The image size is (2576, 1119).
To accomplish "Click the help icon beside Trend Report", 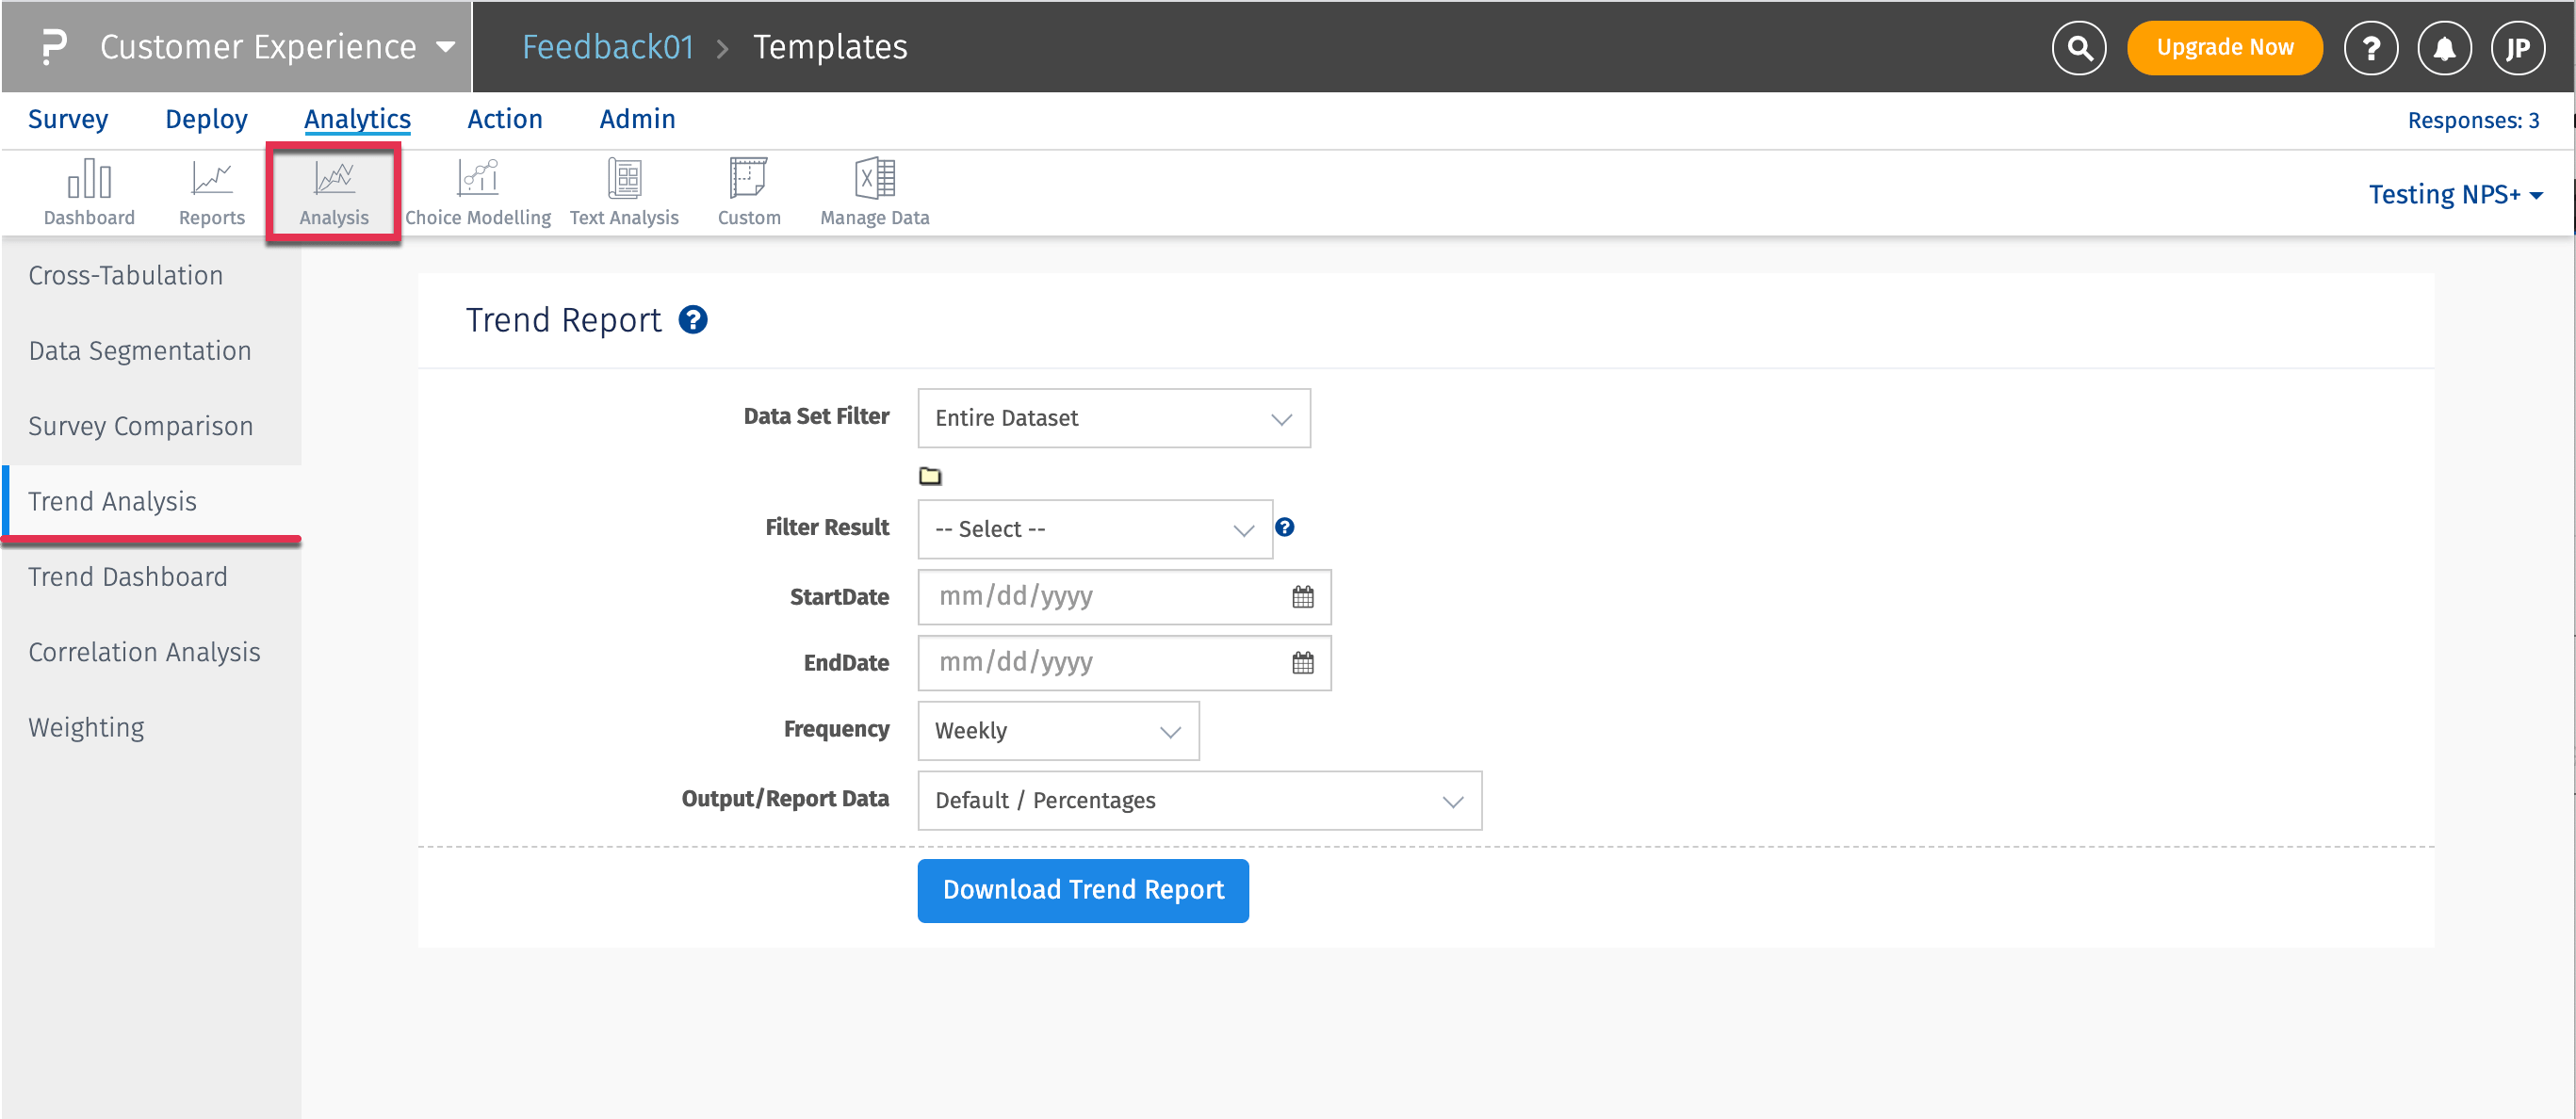I will [693, 320].
